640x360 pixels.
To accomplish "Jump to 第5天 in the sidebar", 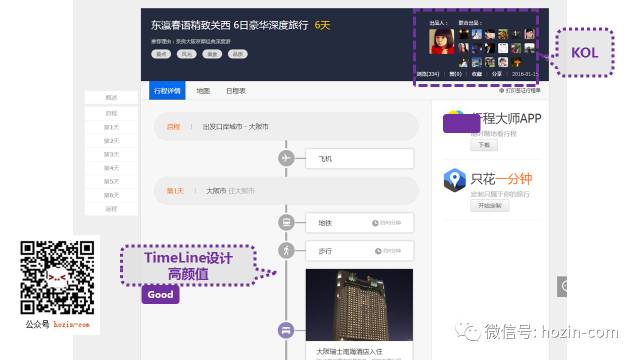I will point(111,181).
